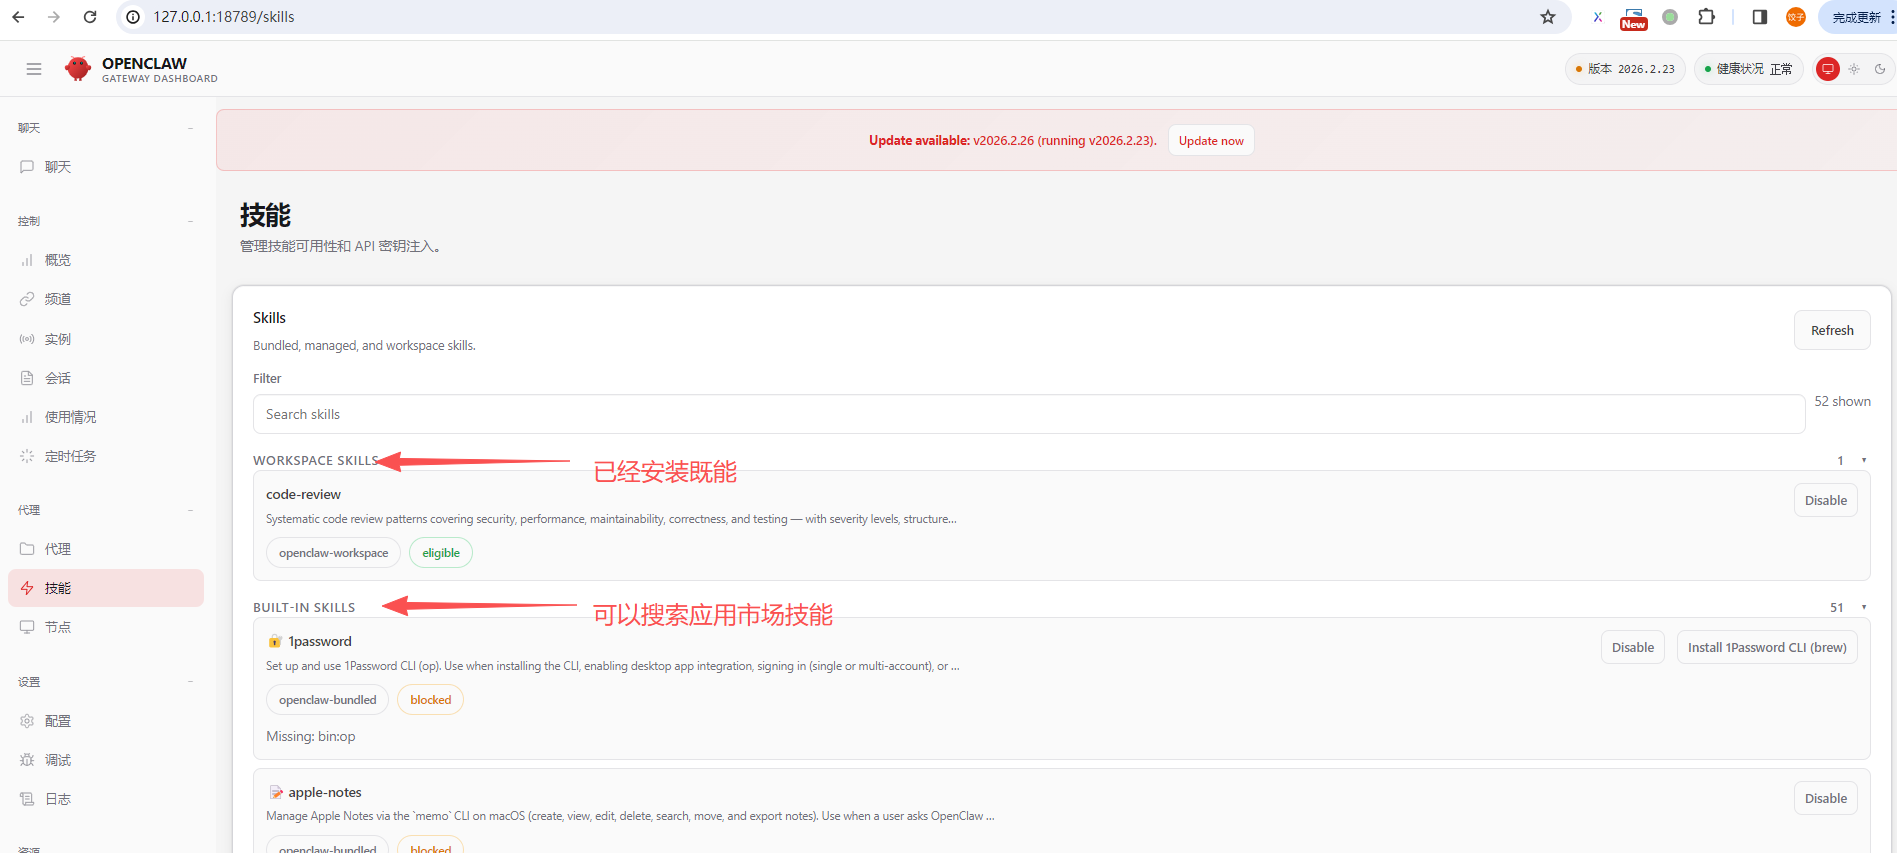
Task: Open 配置 config in the sidebar
Action: point(106,721)
